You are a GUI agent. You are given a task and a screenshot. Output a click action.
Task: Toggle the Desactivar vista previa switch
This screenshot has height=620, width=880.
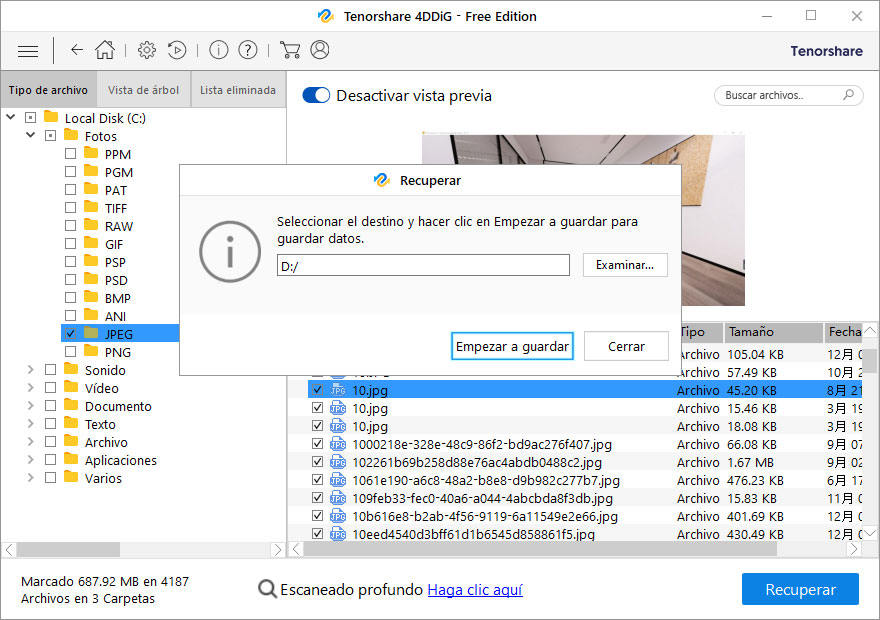point(316,95)
